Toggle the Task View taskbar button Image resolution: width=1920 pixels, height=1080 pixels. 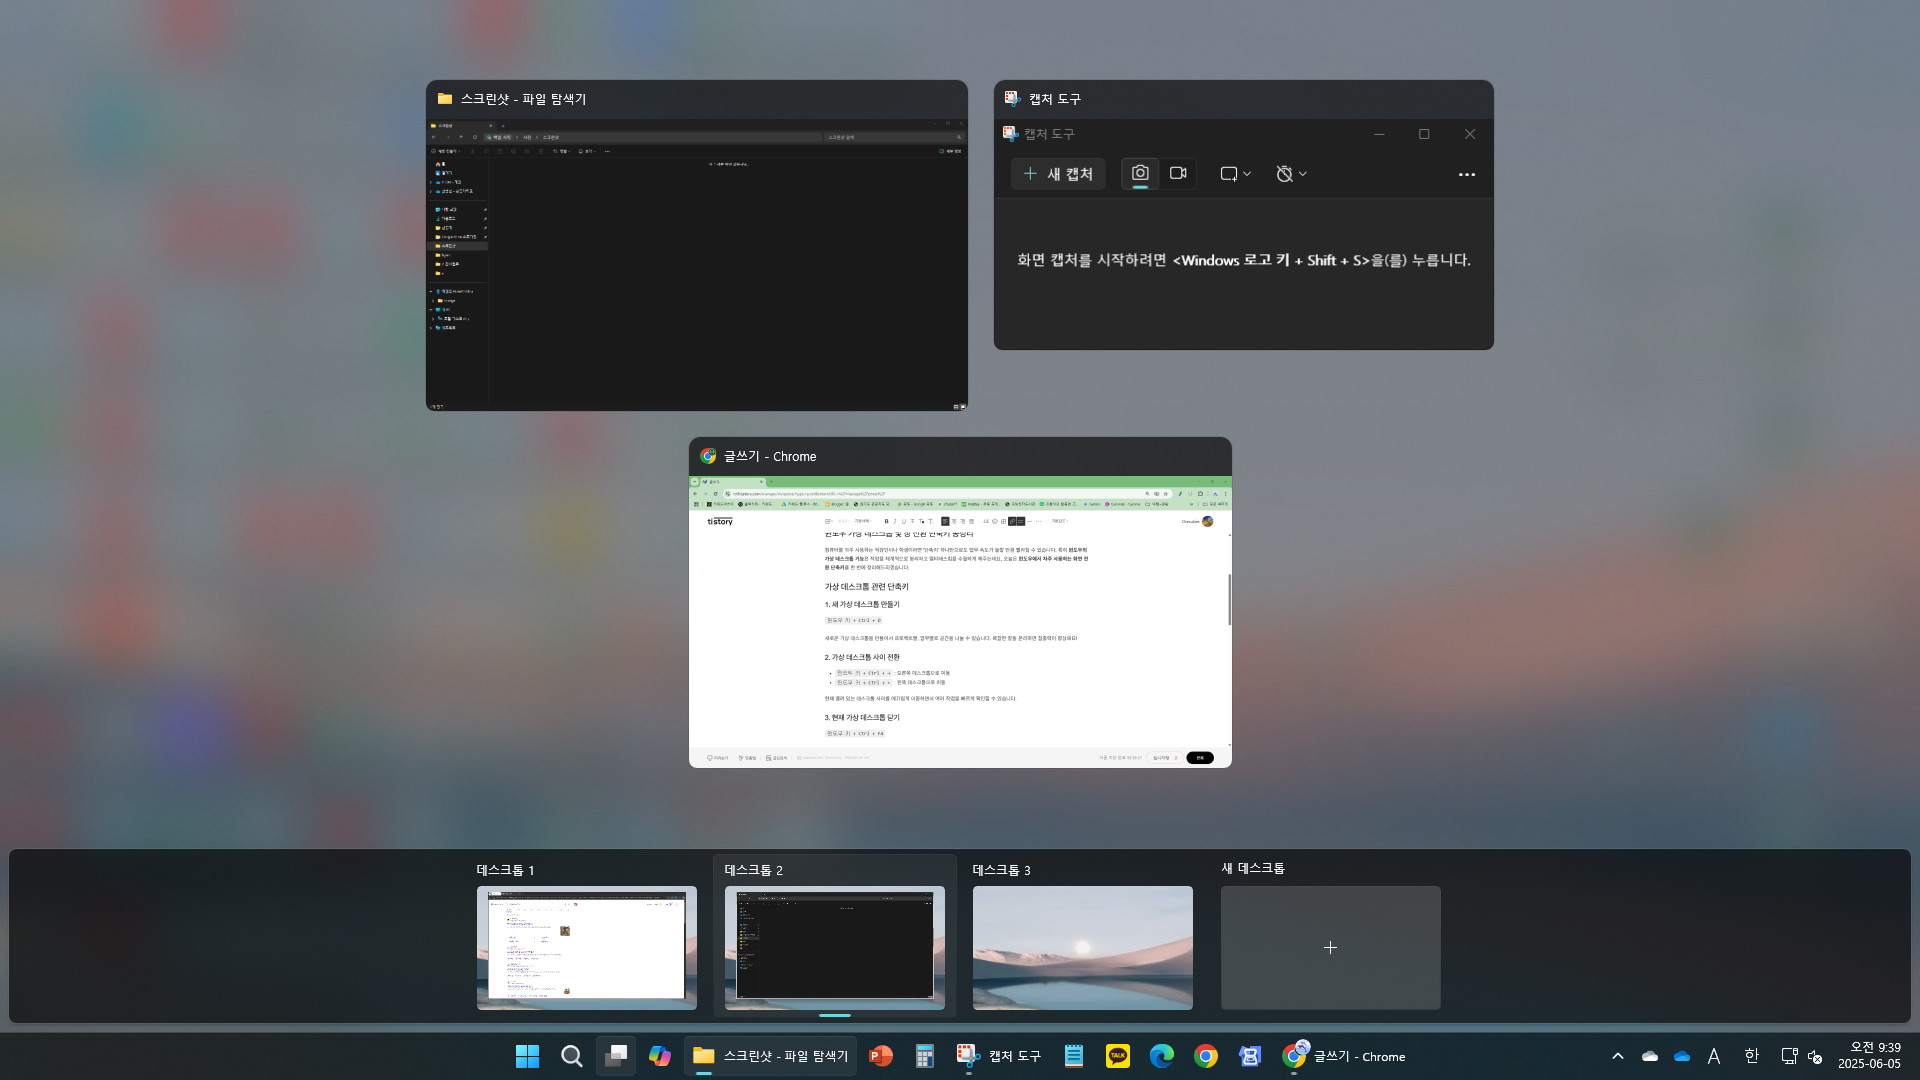pyautogui.click(x=616, y=1056)
